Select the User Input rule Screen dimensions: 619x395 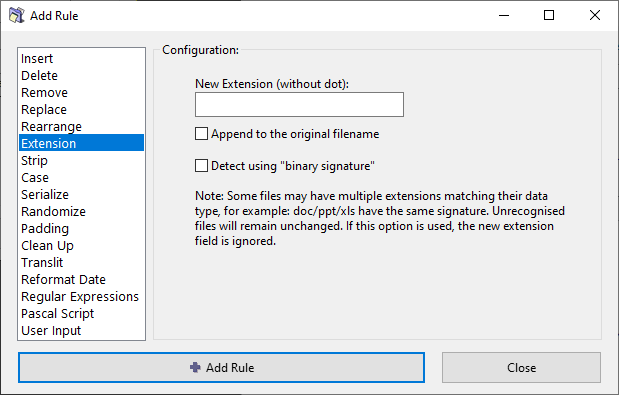(81, 330)
